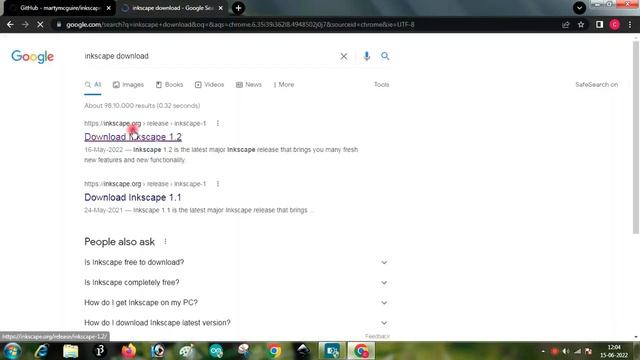Click Feedback link below questions

377,336
